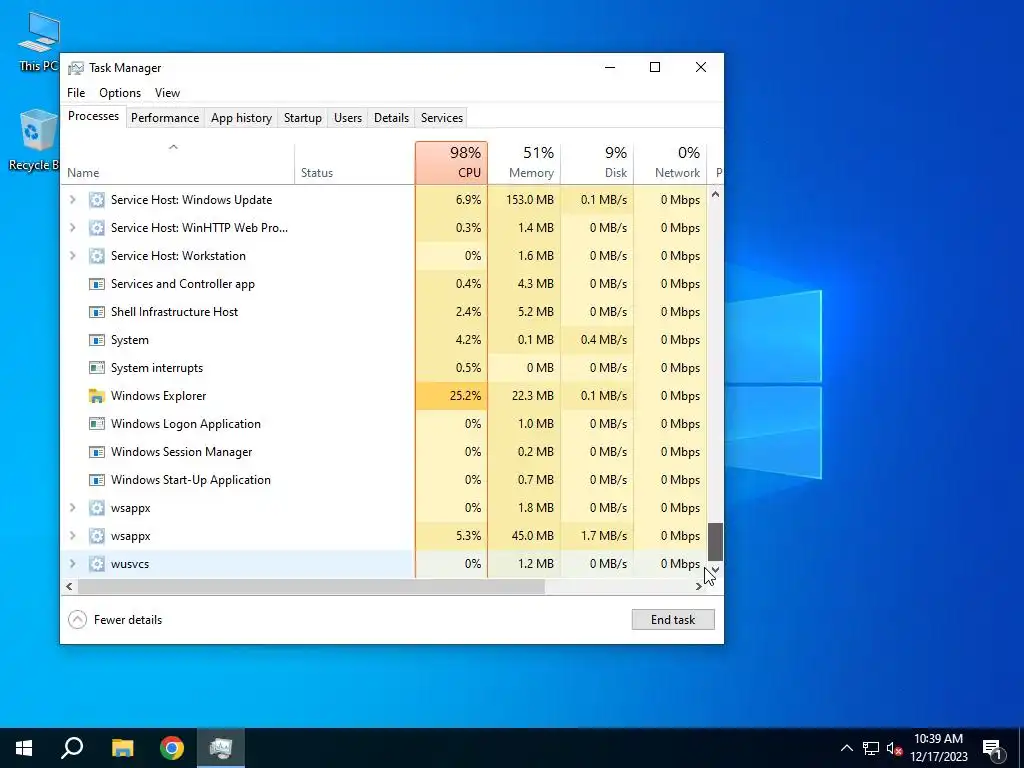Click the wusvcs gear icon

(x=97, y=564)
